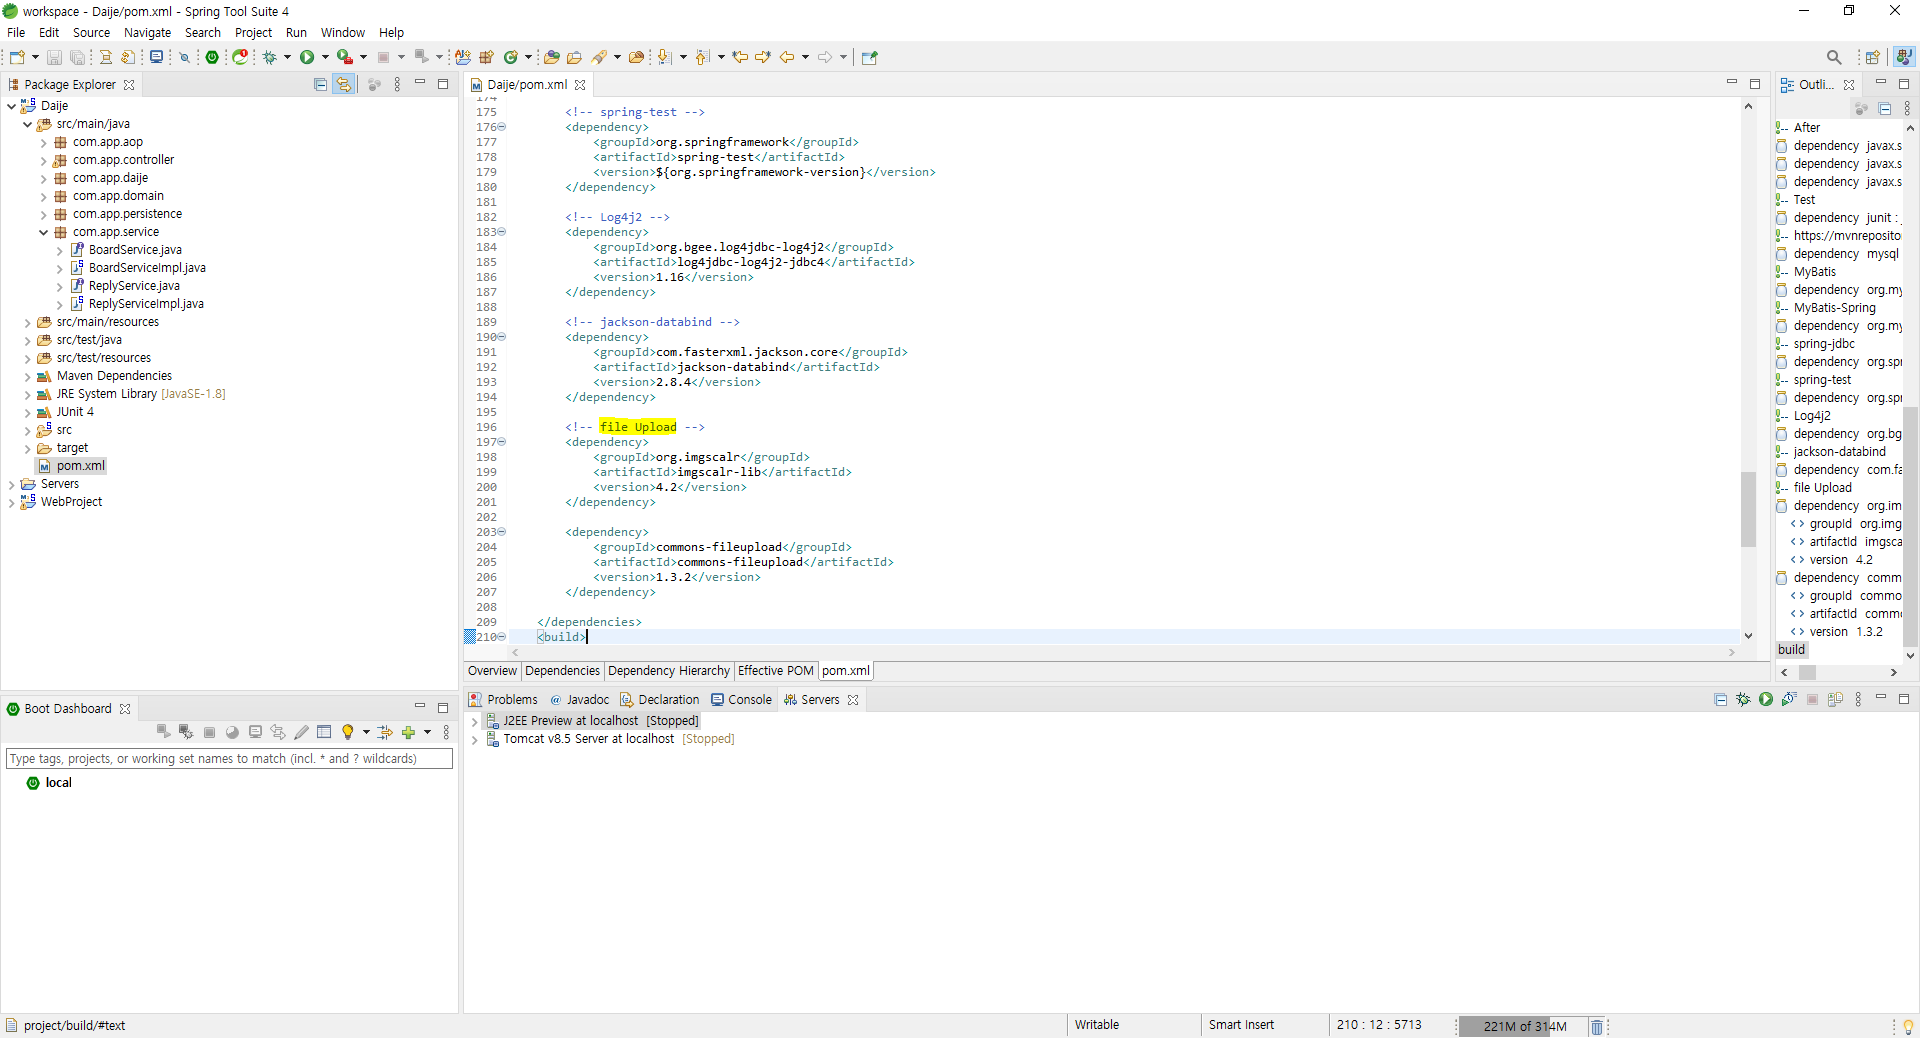
Task: Select ReplyService.java in Package Explorer
Action: (134, 286)
